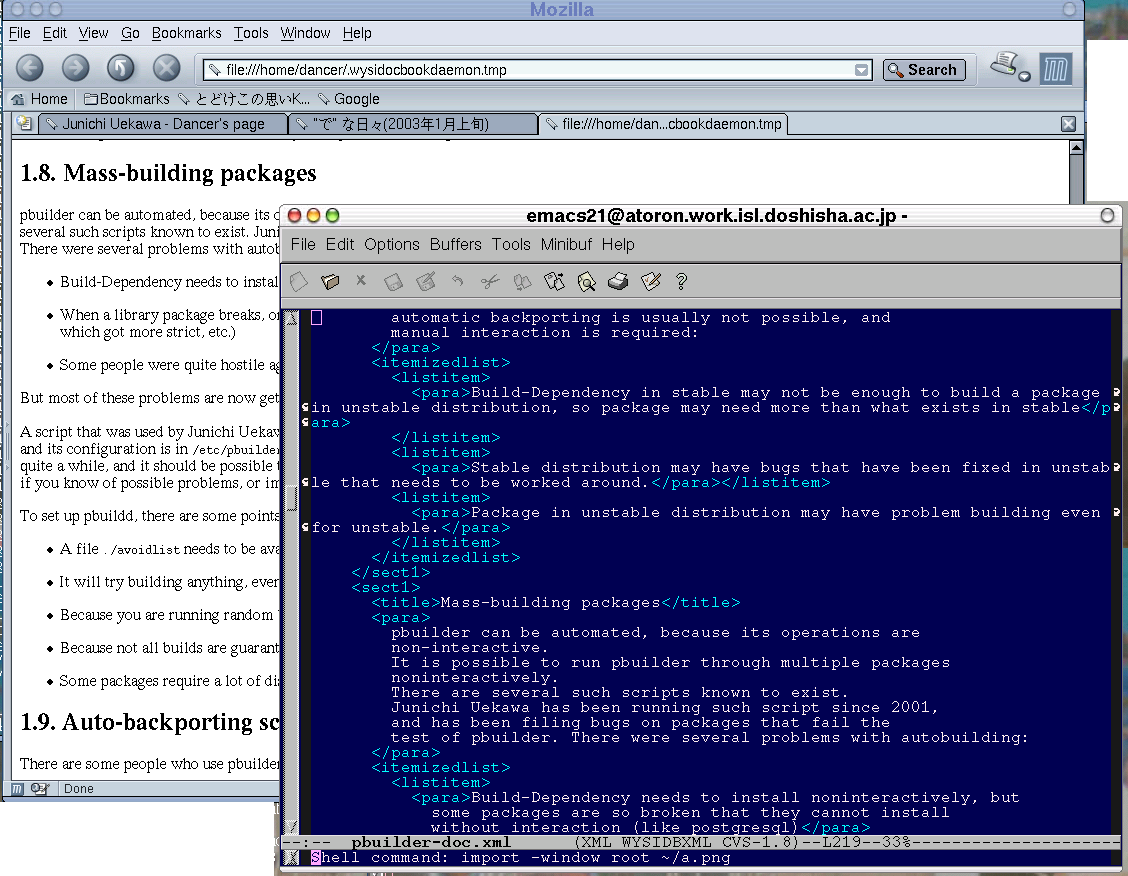Click the Search button
This screenshot has width=1128, height=876.
(923, 70)
